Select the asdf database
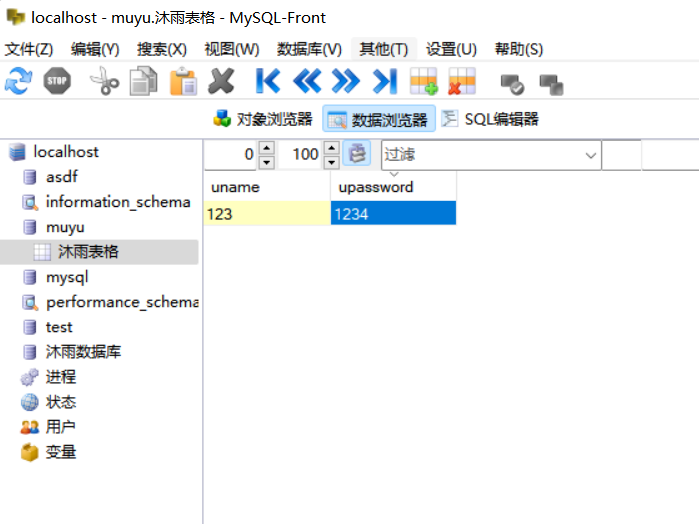The width and height of the screenshot is (699, 524). (62, 177)
